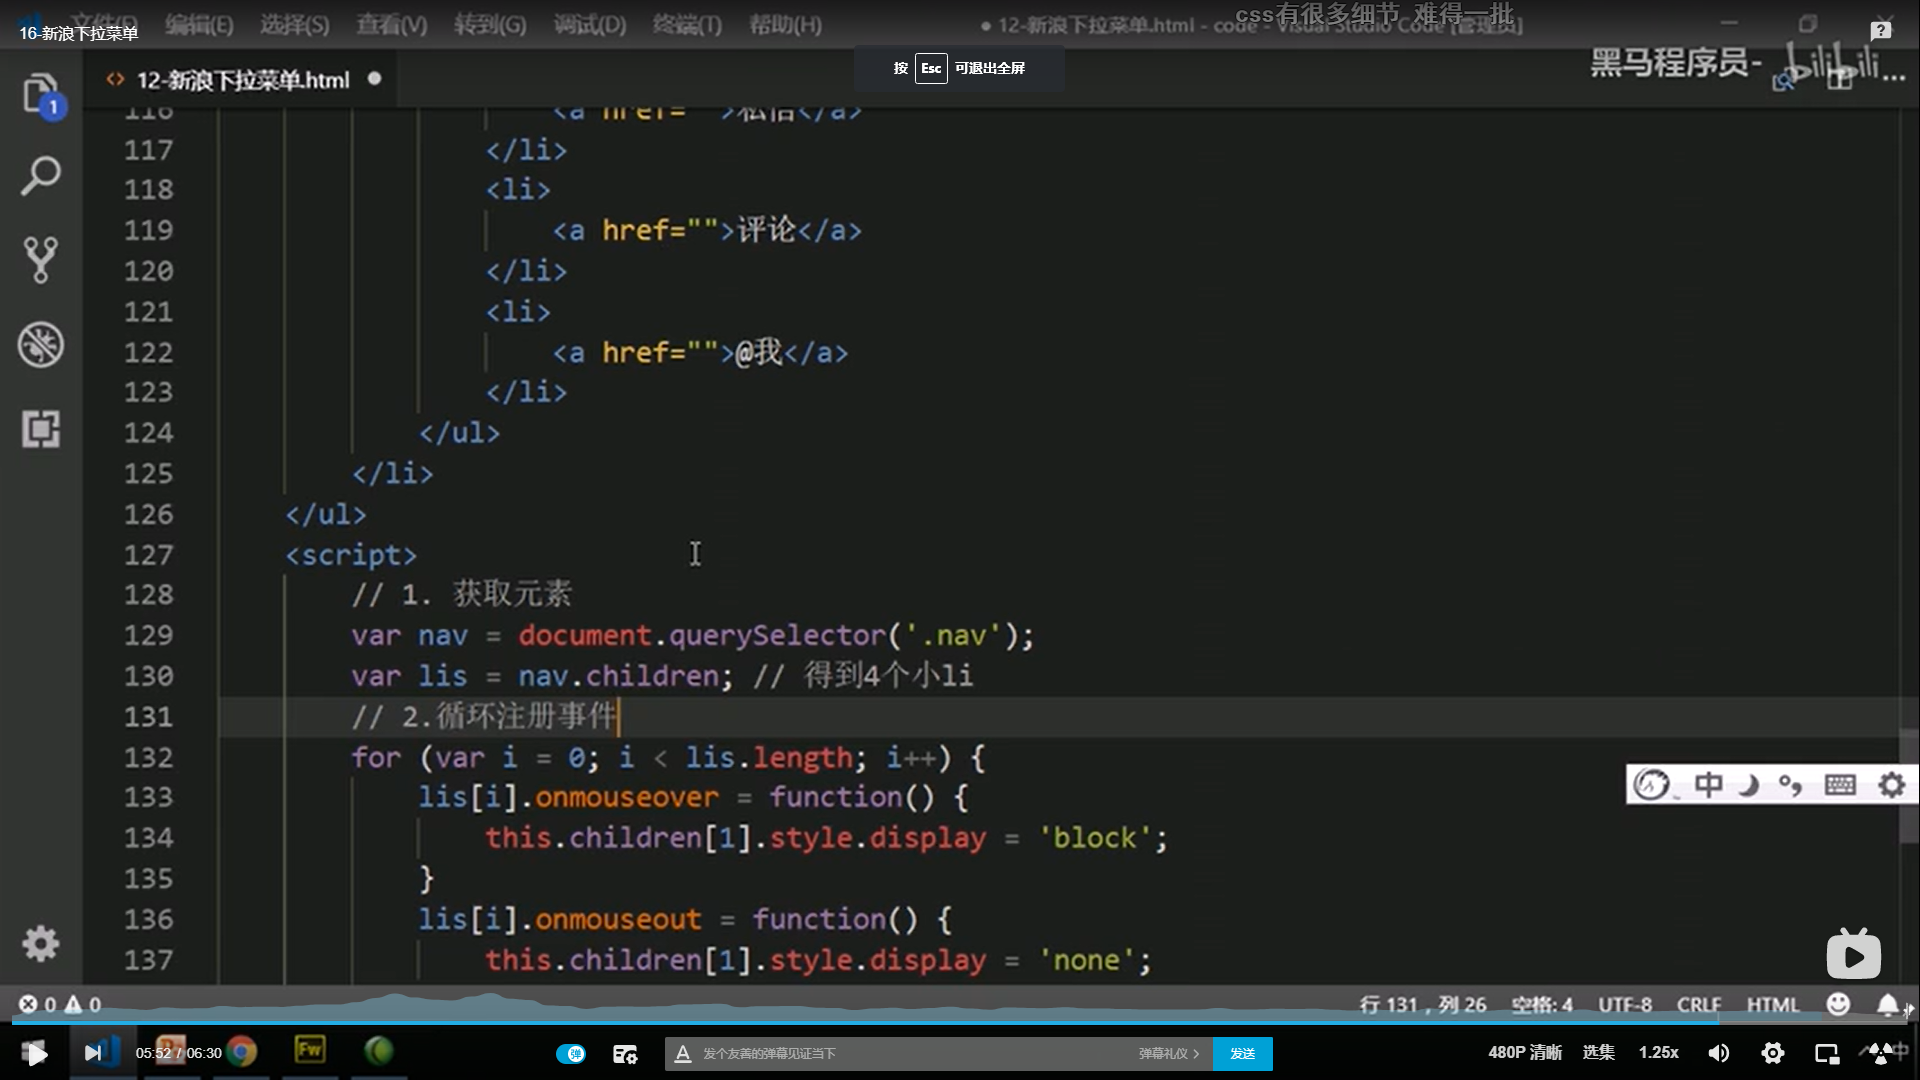Open the IME toolbar settings gear
This screenshot has height=1080, width=1920.
click(1891, 785)
